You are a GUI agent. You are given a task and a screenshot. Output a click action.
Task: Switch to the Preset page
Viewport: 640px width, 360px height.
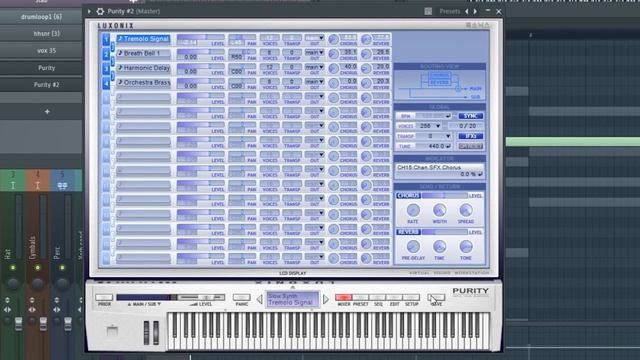pyautogui.click(x=360, y=298)
